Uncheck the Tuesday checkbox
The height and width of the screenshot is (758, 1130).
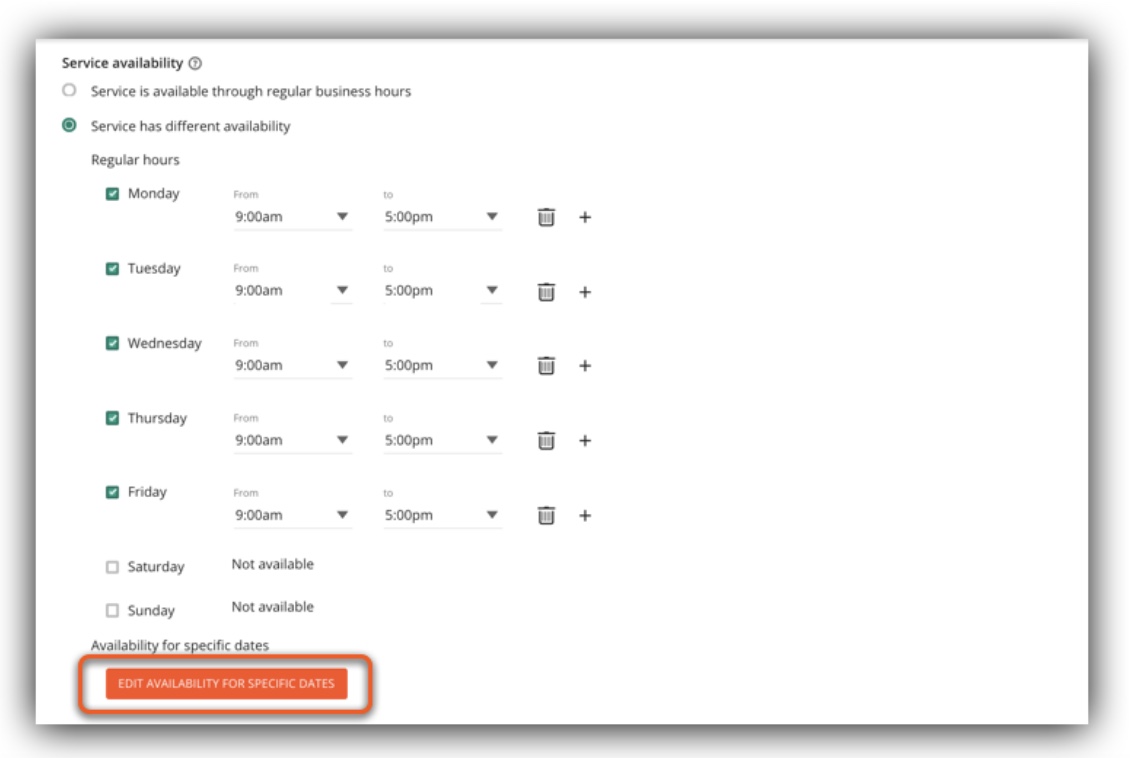pyautogui.click(x=112, y=269)
